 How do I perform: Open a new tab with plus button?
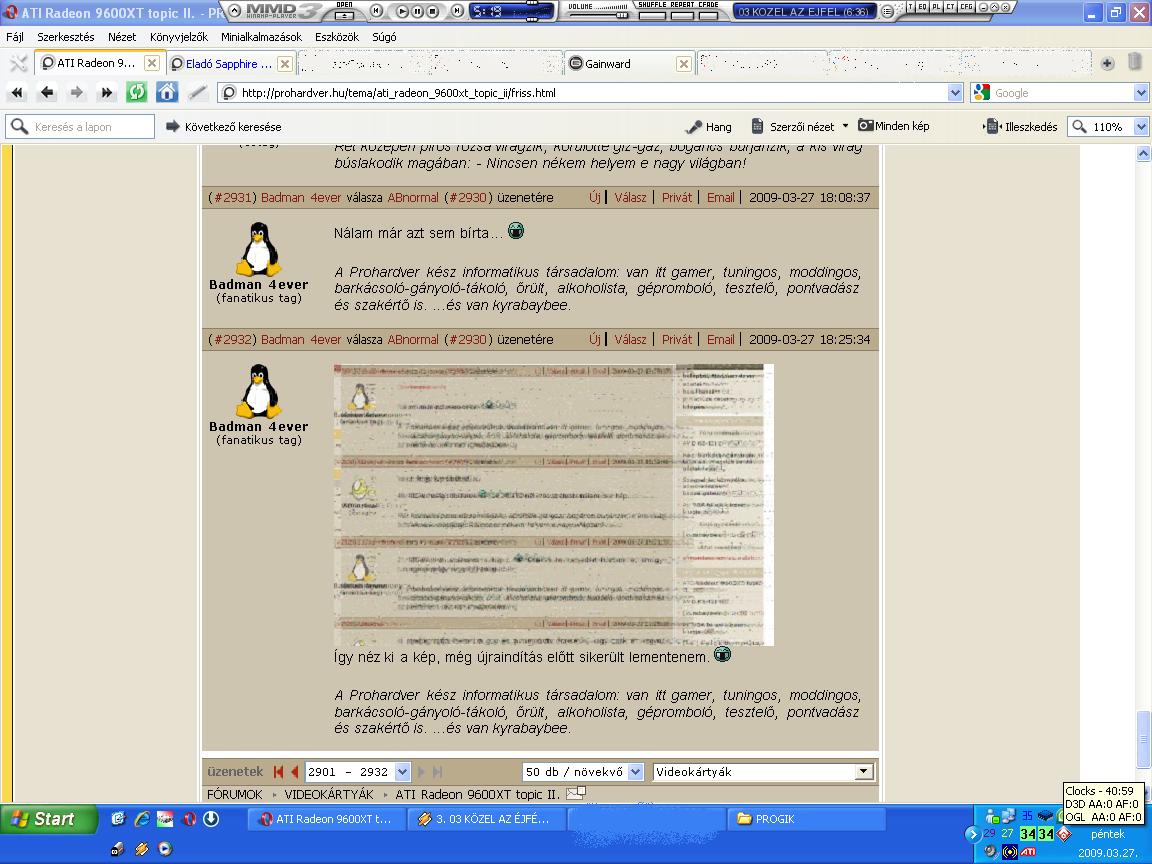coord(1107,63)
